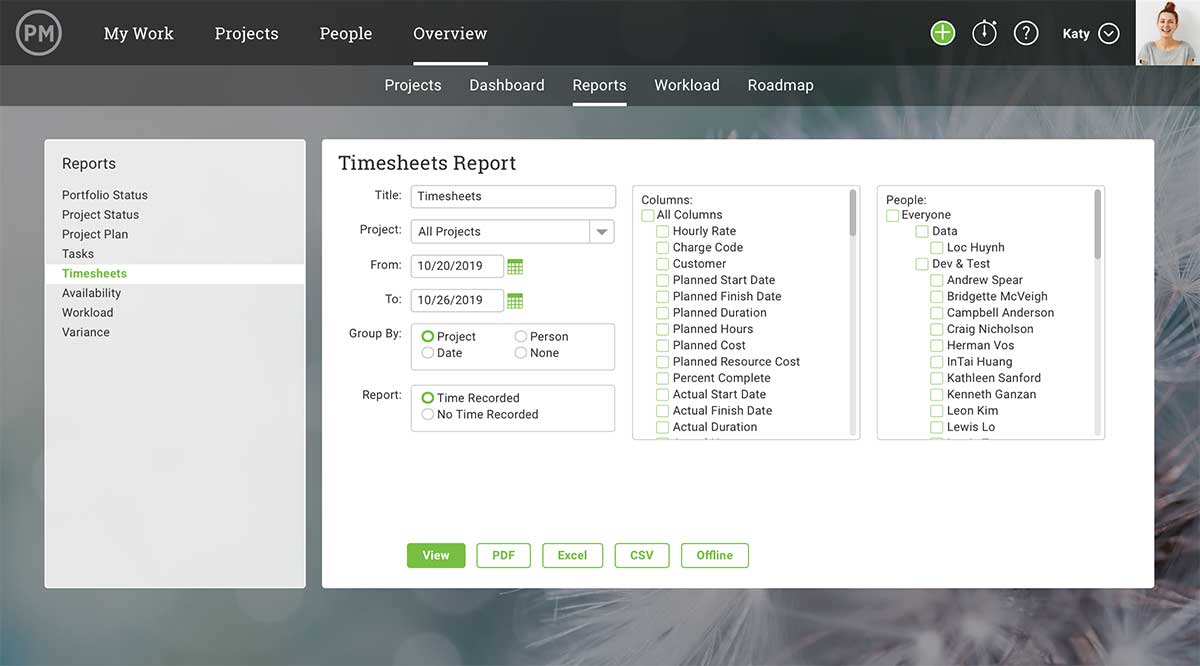Open the help question mark icon

tap(1026, 33)
